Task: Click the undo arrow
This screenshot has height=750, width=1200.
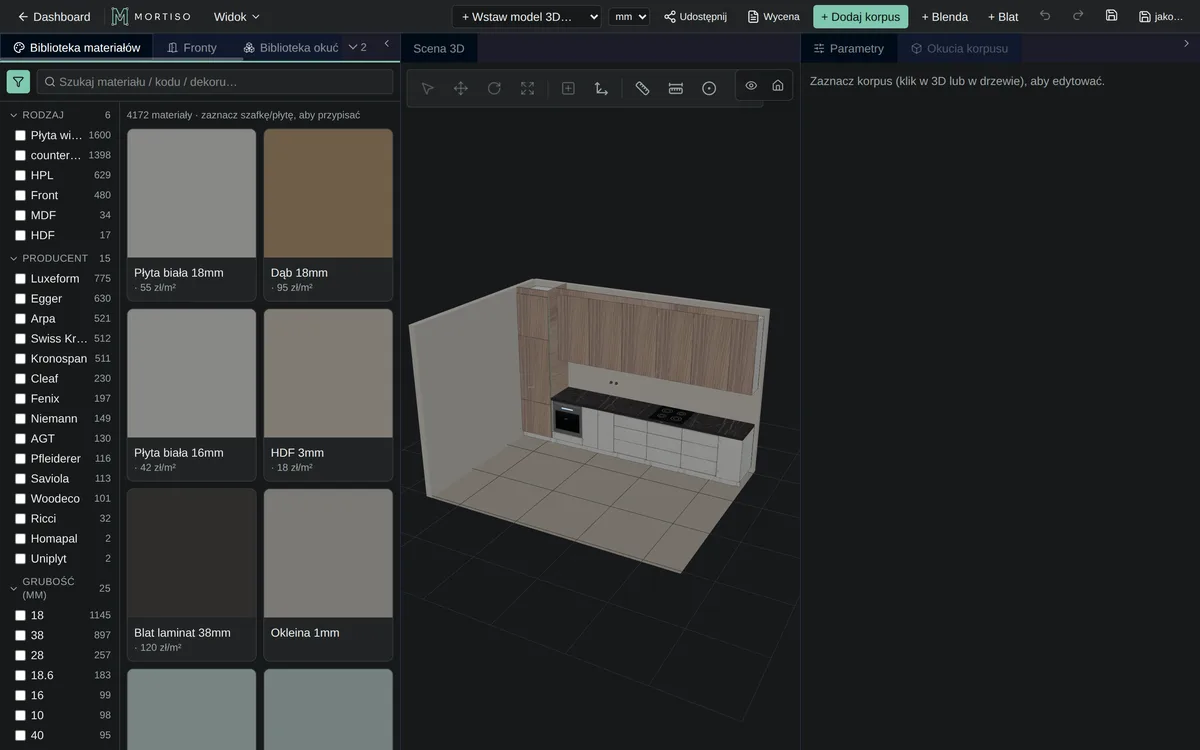Action: coord(1045,16)
